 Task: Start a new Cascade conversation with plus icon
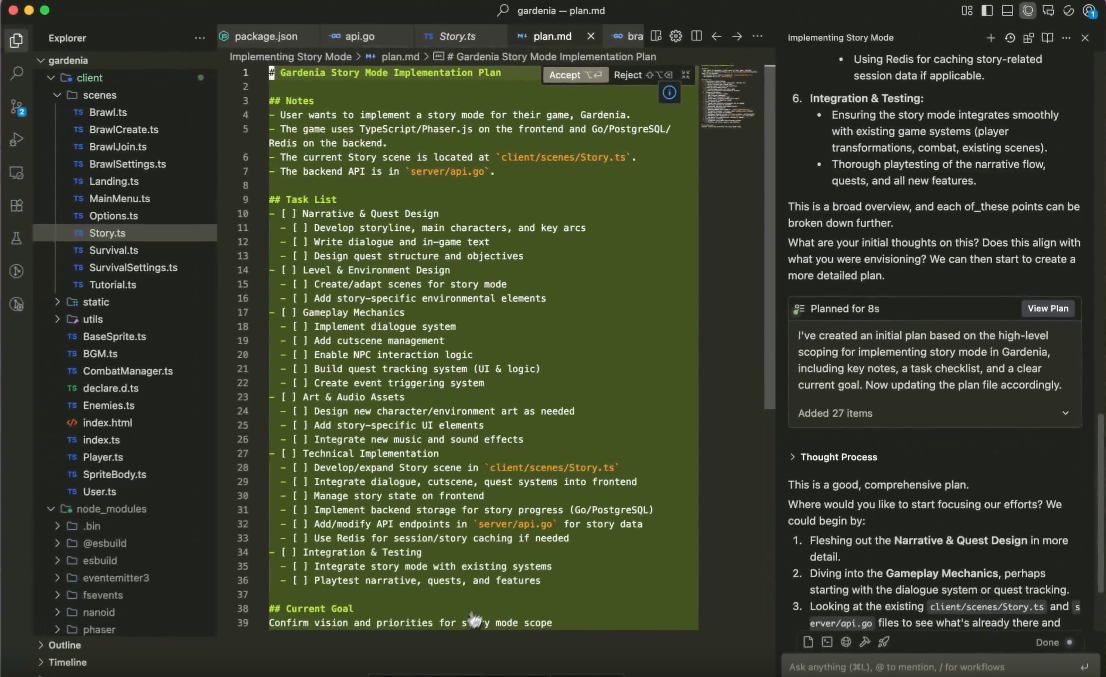990,37
